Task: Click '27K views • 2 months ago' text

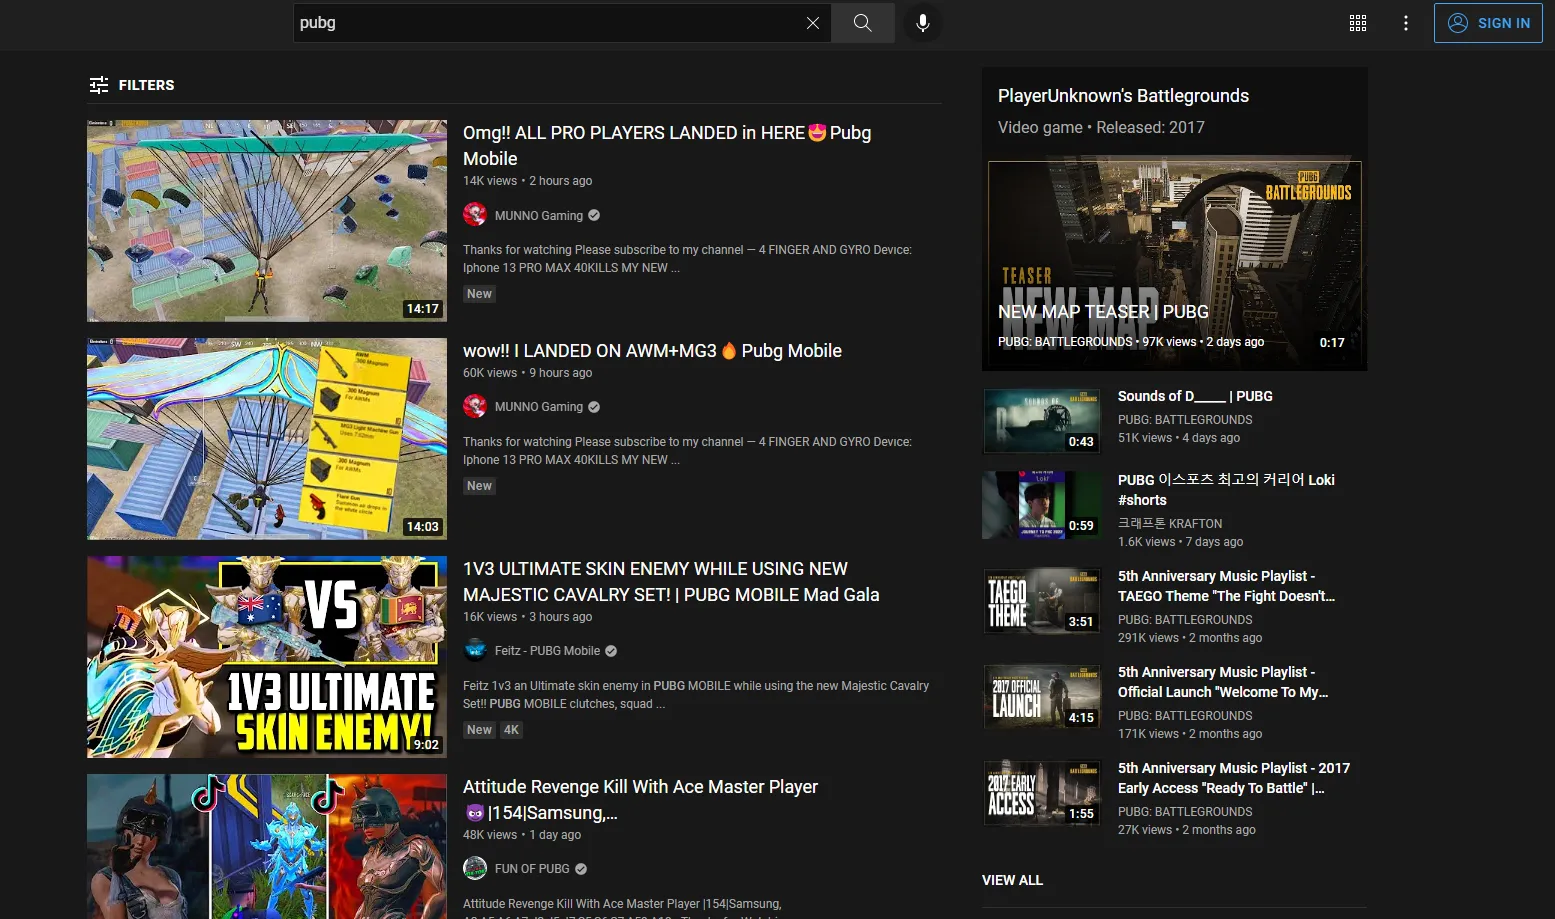Action: click(1187, 830)
